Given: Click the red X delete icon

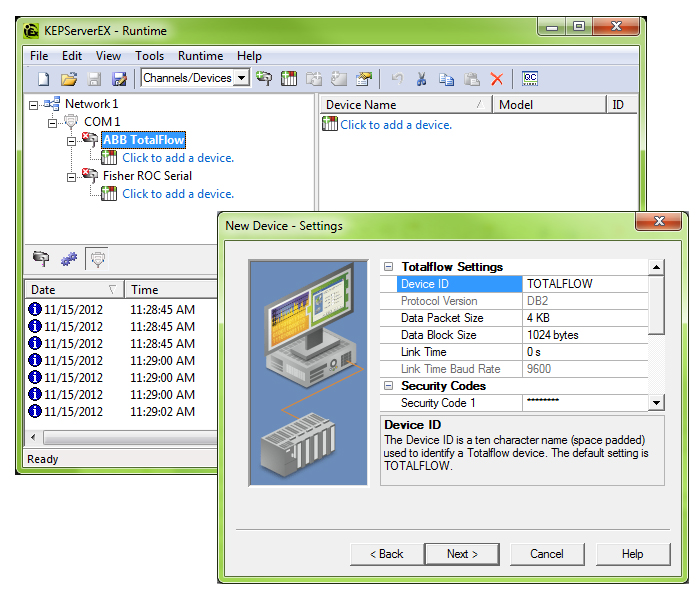Looking at the screenshot, I should 496,78.
